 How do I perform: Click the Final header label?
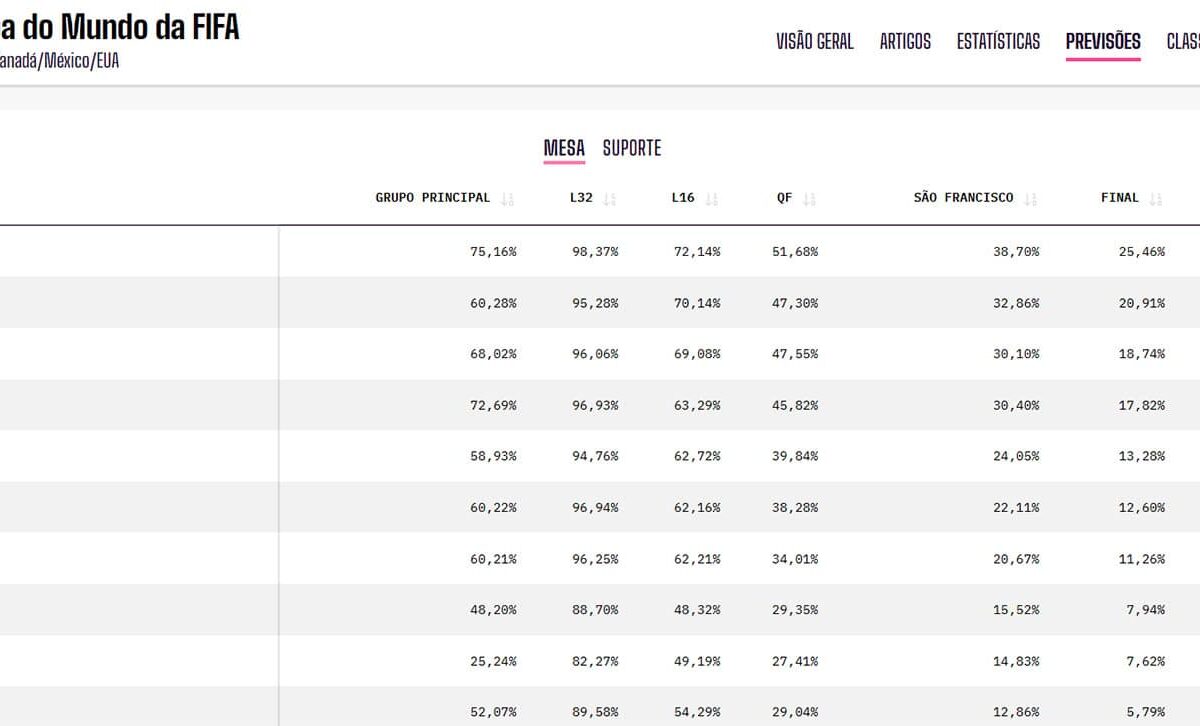pos(1120,198)
